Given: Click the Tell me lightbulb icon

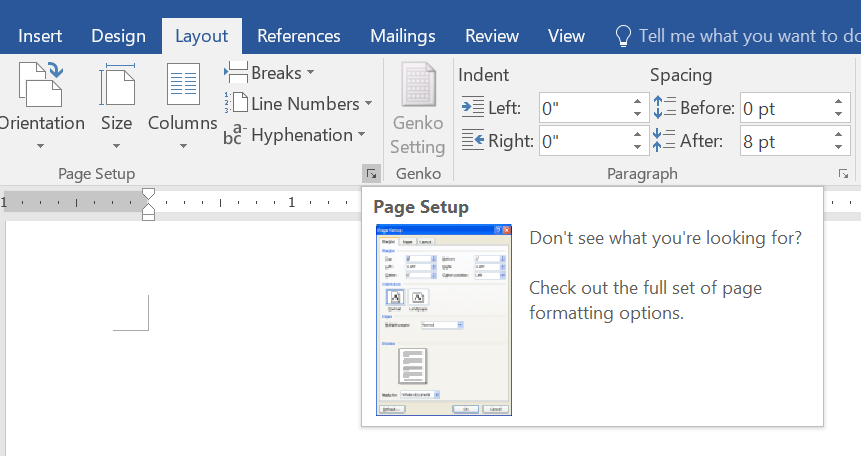Looking at the screenshot, I should coord(624,36).
